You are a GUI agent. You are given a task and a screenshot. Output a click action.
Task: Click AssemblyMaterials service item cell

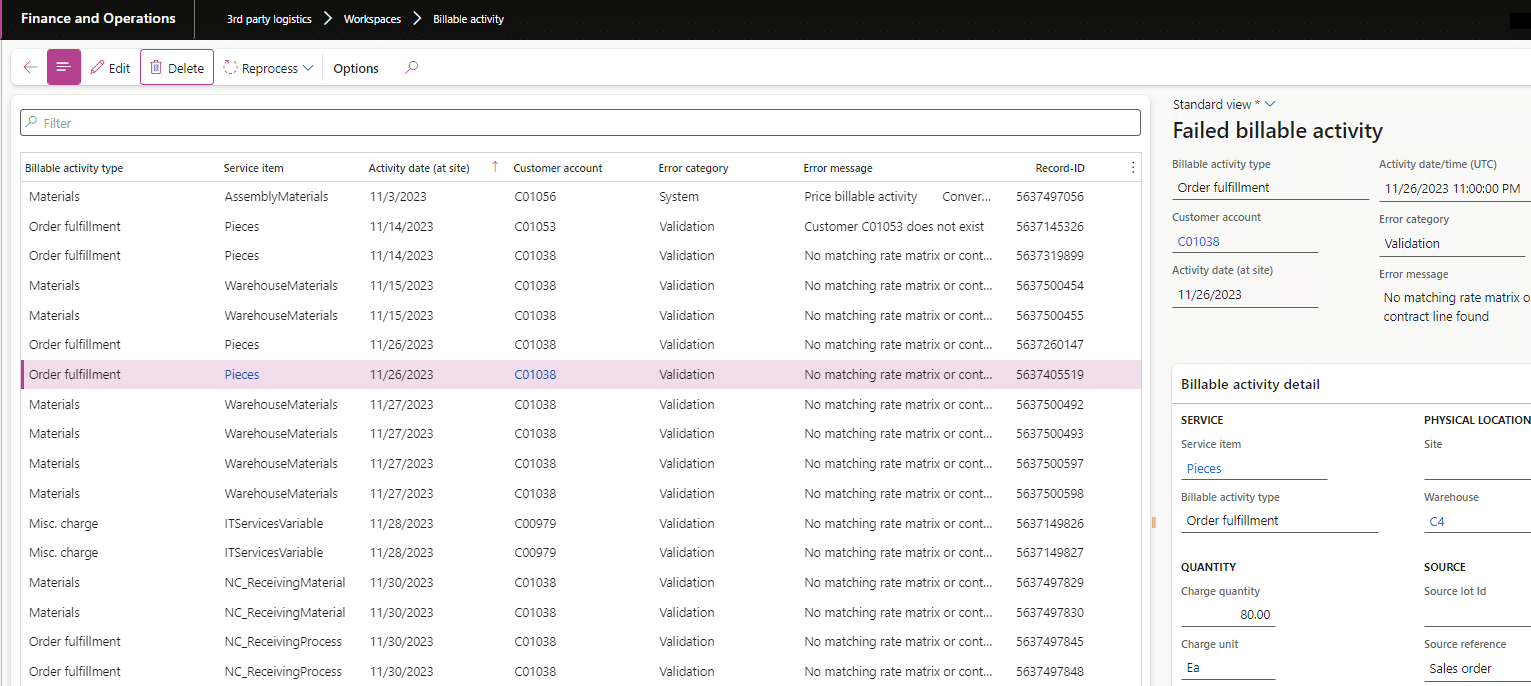[276, 197]
